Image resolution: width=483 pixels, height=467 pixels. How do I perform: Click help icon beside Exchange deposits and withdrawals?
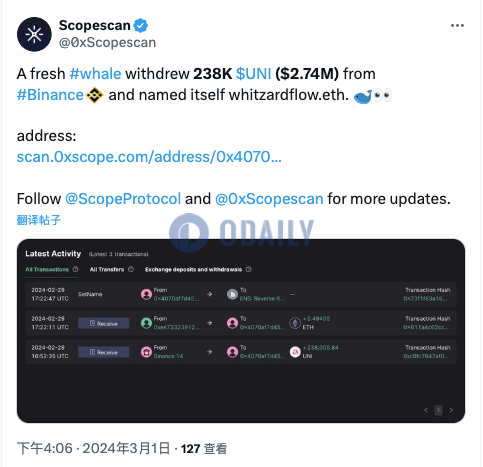pos(249,269)
